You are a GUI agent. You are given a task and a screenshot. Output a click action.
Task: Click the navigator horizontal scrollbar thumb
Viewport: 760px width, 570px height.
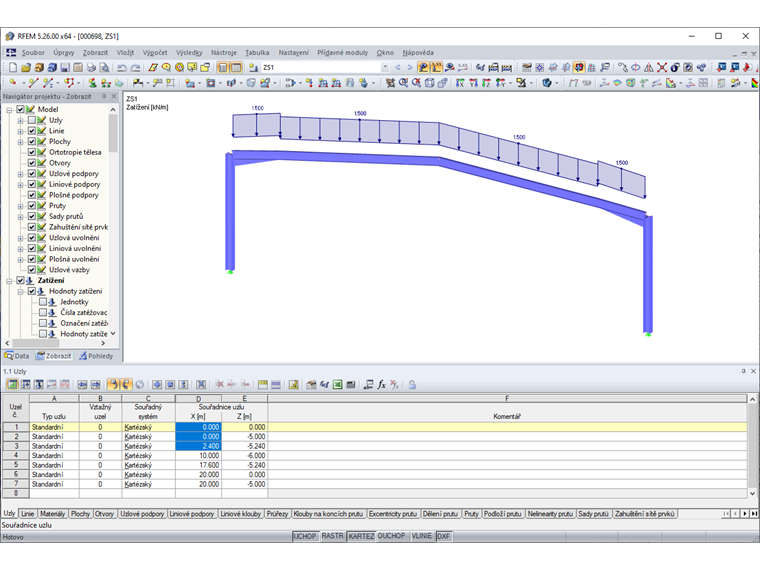point(35,343)
